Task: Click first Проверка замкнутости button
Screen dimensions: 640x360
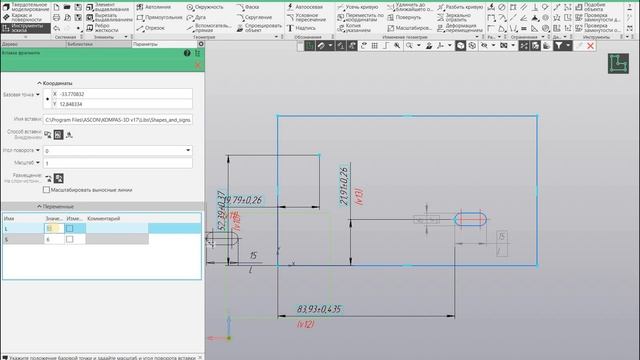Action: tap(598, 17)
